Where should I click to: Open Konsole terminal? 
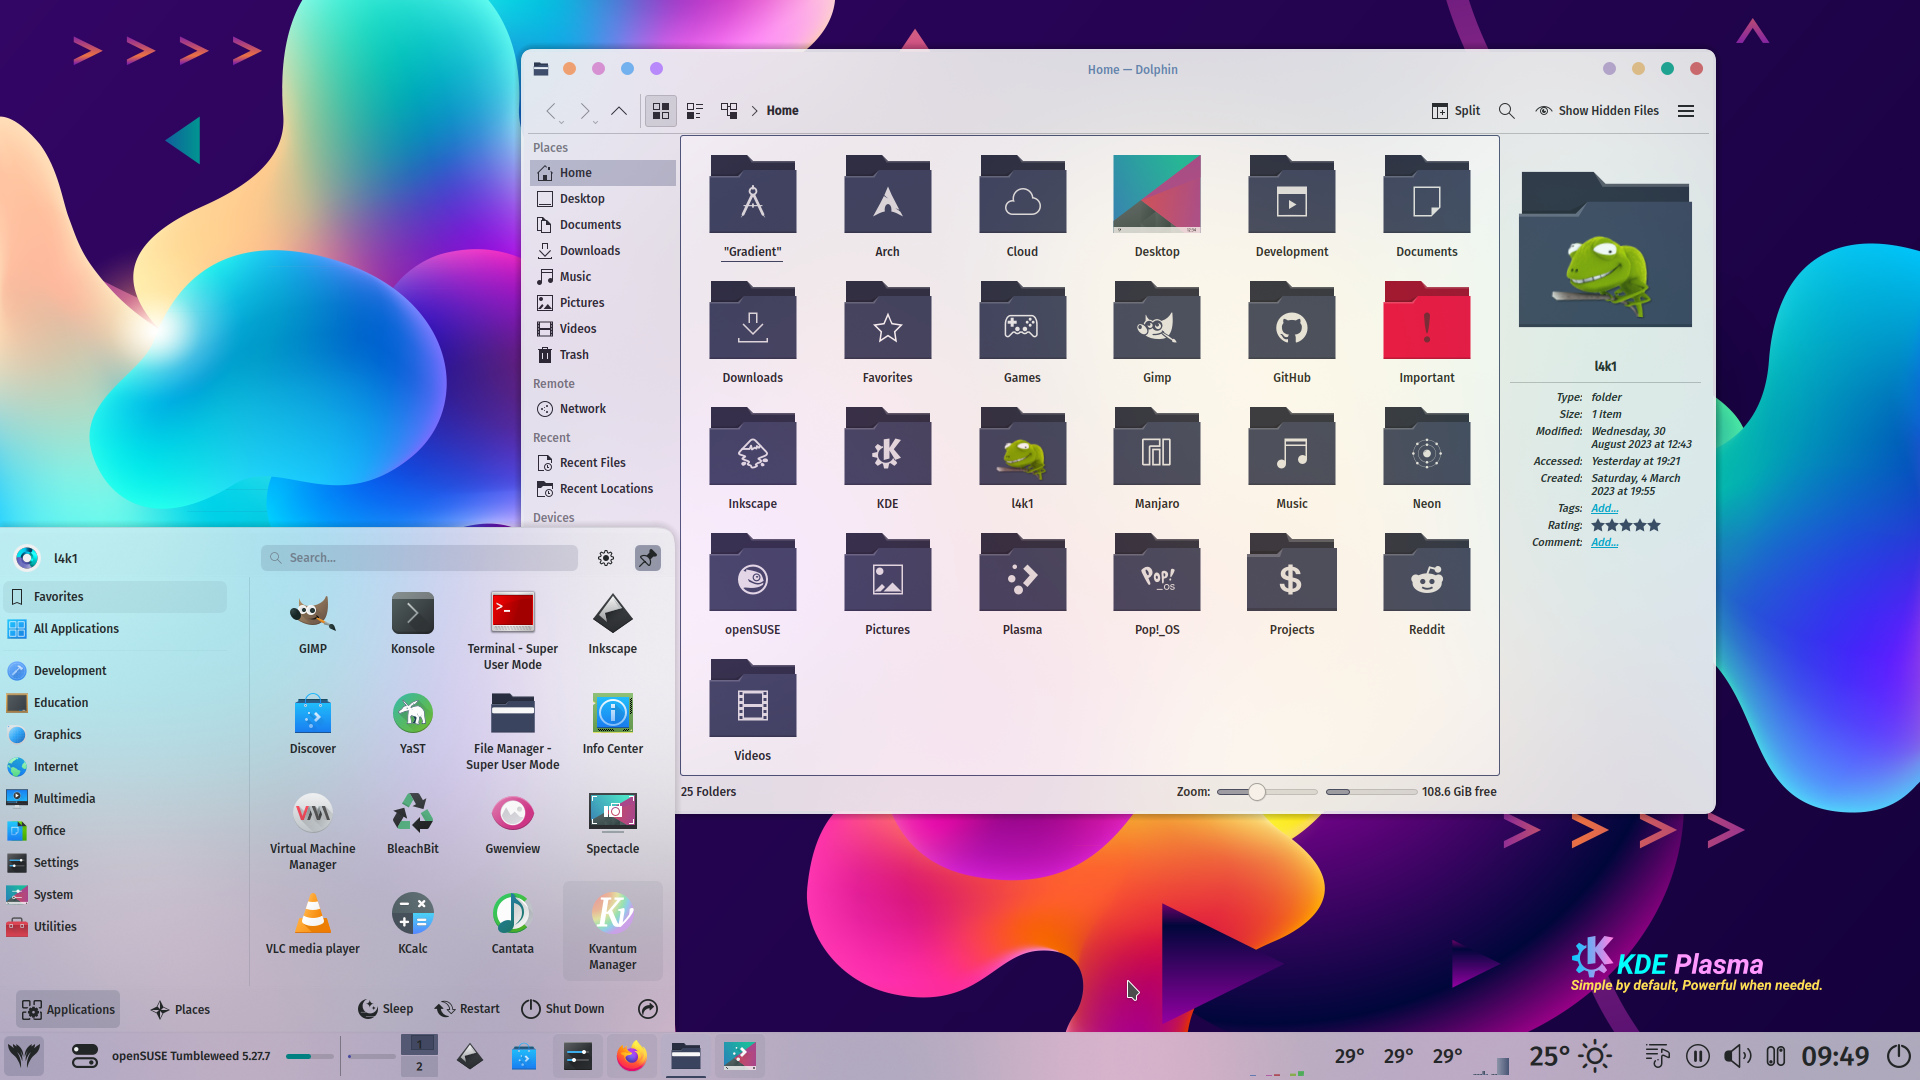(412, 618)
